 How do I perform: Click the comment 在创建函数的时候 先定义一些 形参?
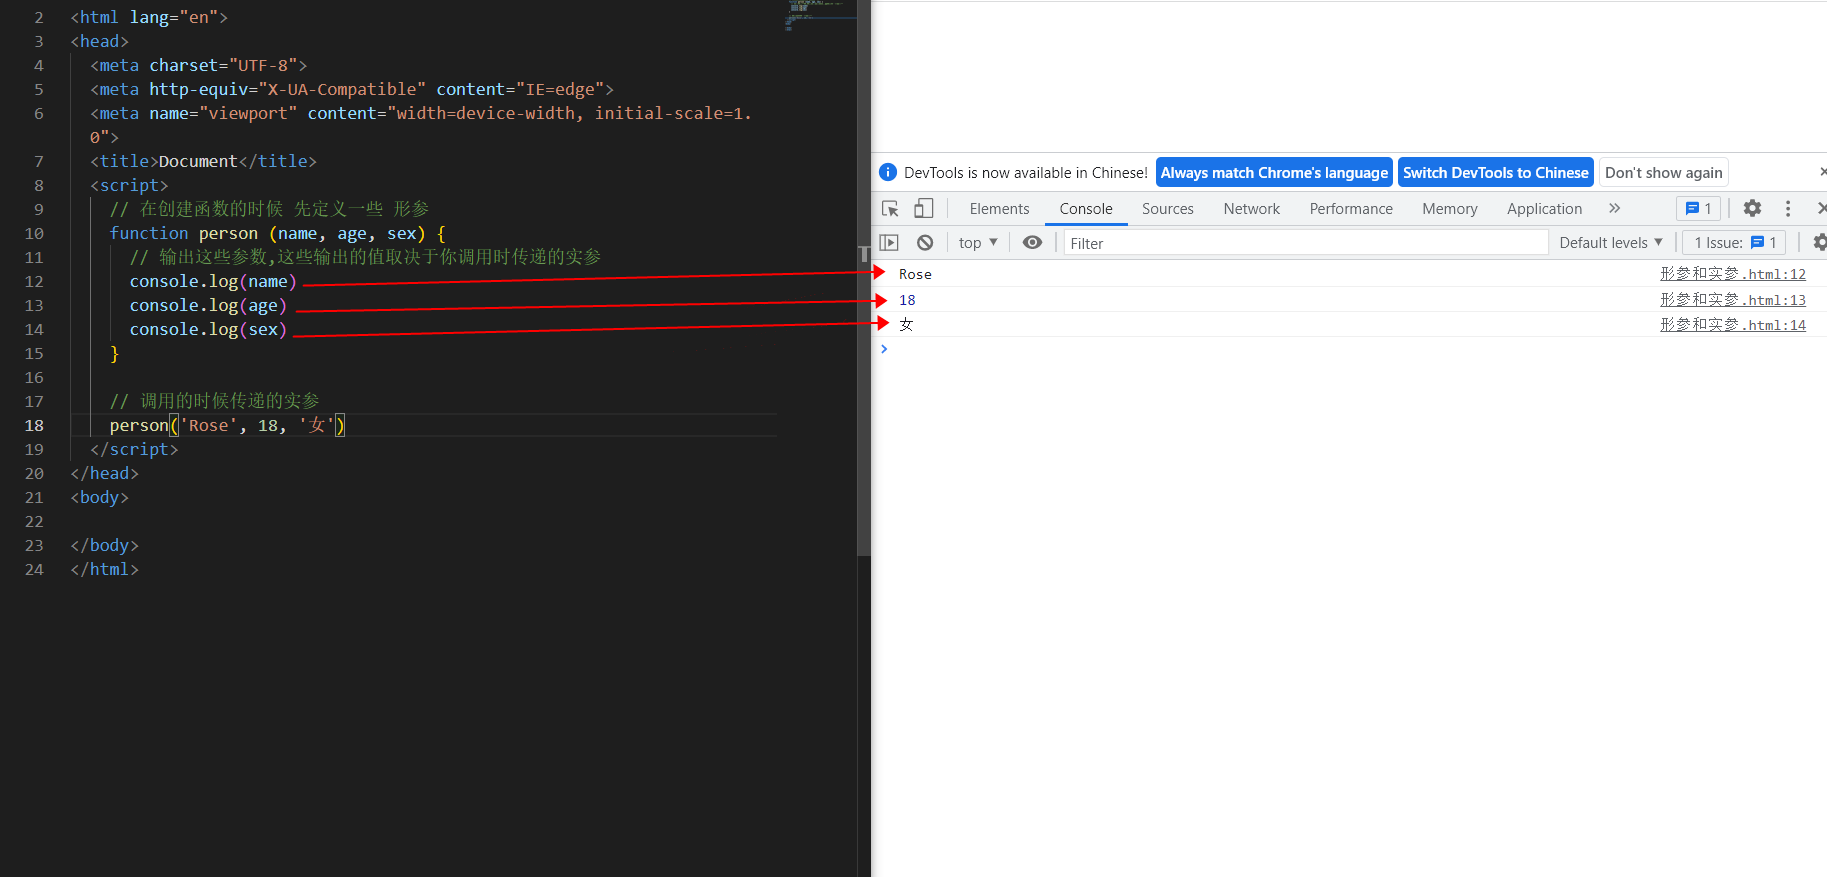(269, 209)
